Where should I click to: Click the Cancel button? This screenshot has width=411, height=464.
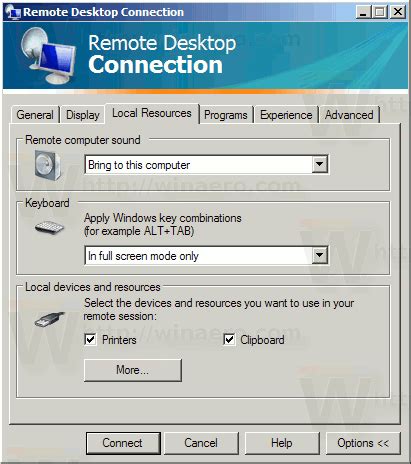(201, 443)
